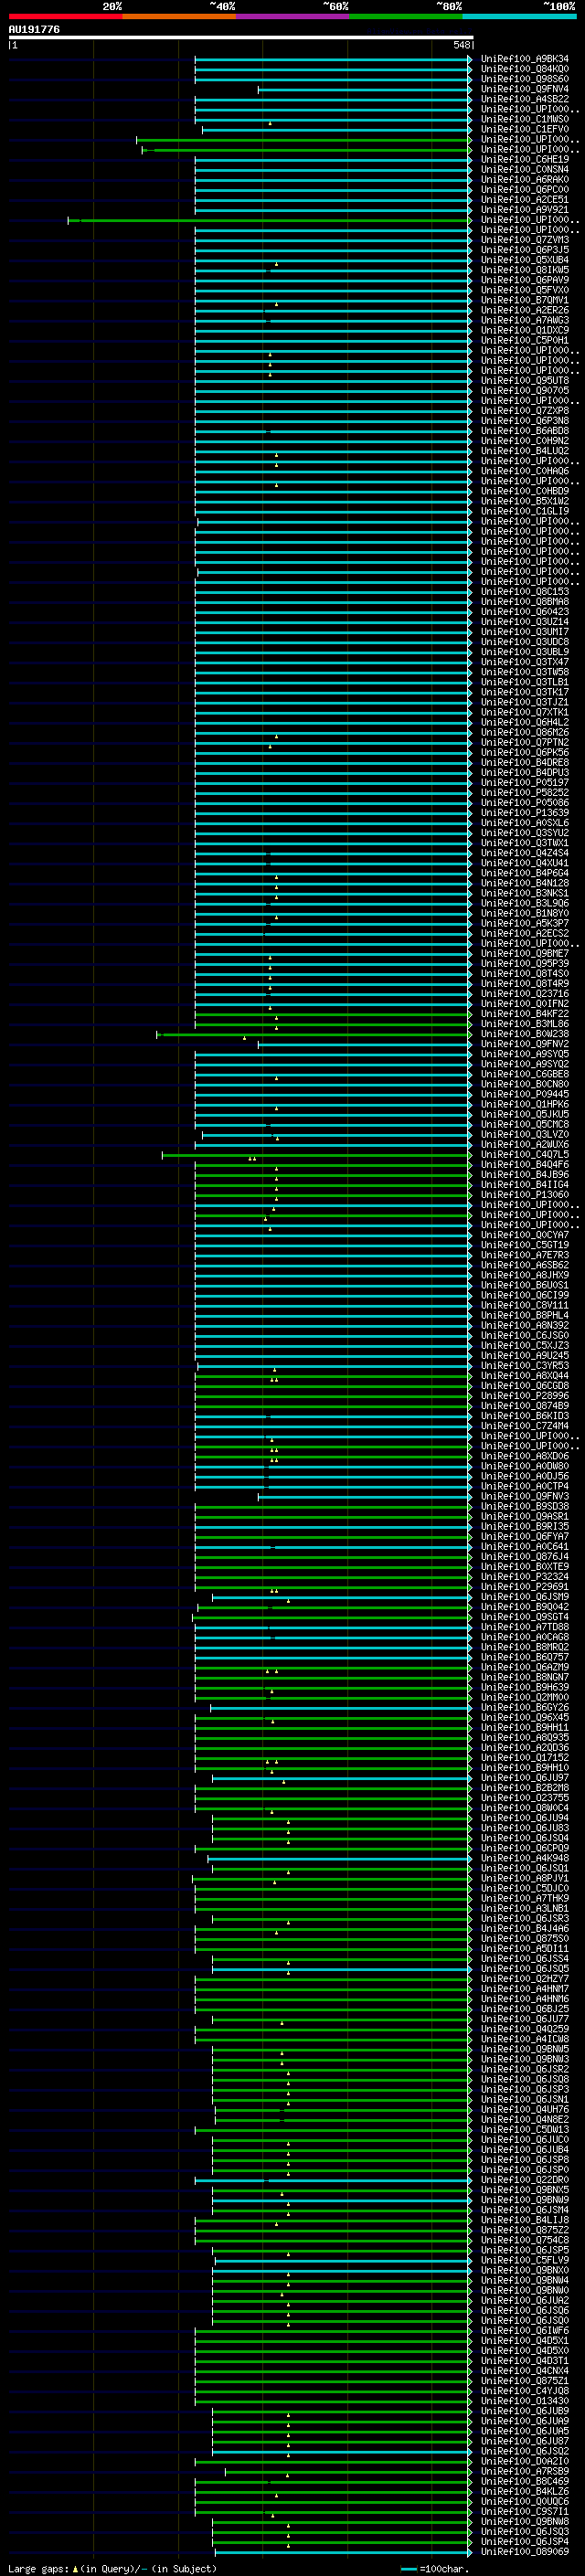Select hit label UniRef100_P09445
The height and width of the screenshot is (2576, 585).
click(x=525, y=1094)
